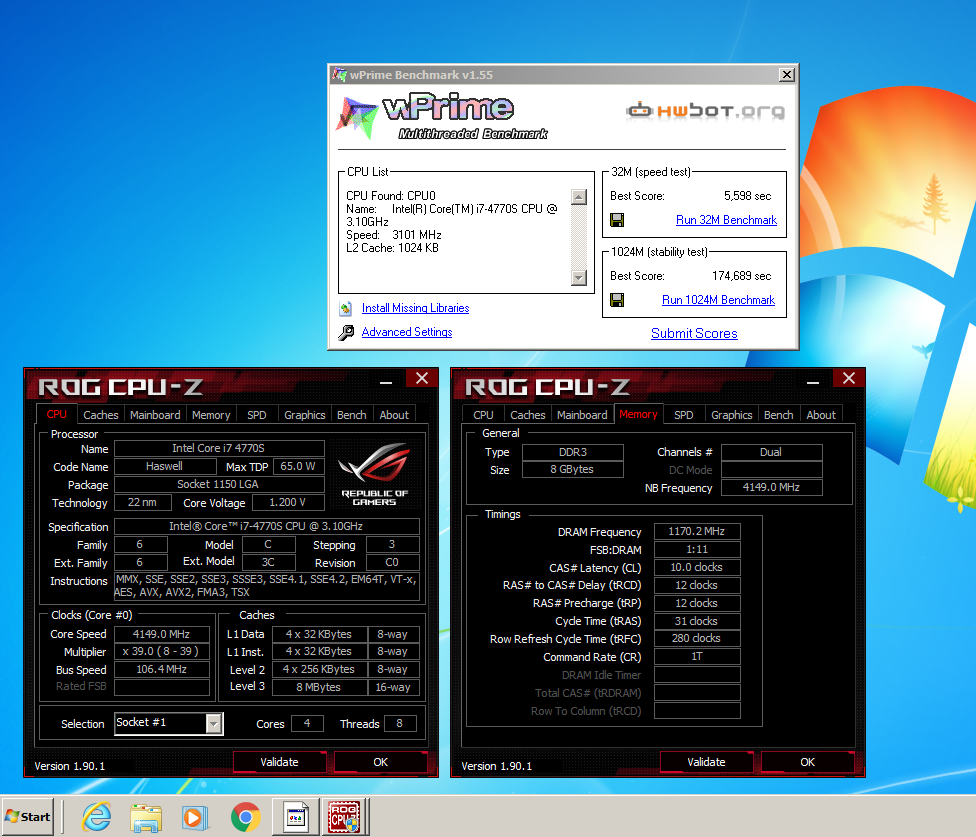The image size is (976, 837).
Task: Click the save icon beside Run 1024M Benchmark
Action: click(617, 300)
